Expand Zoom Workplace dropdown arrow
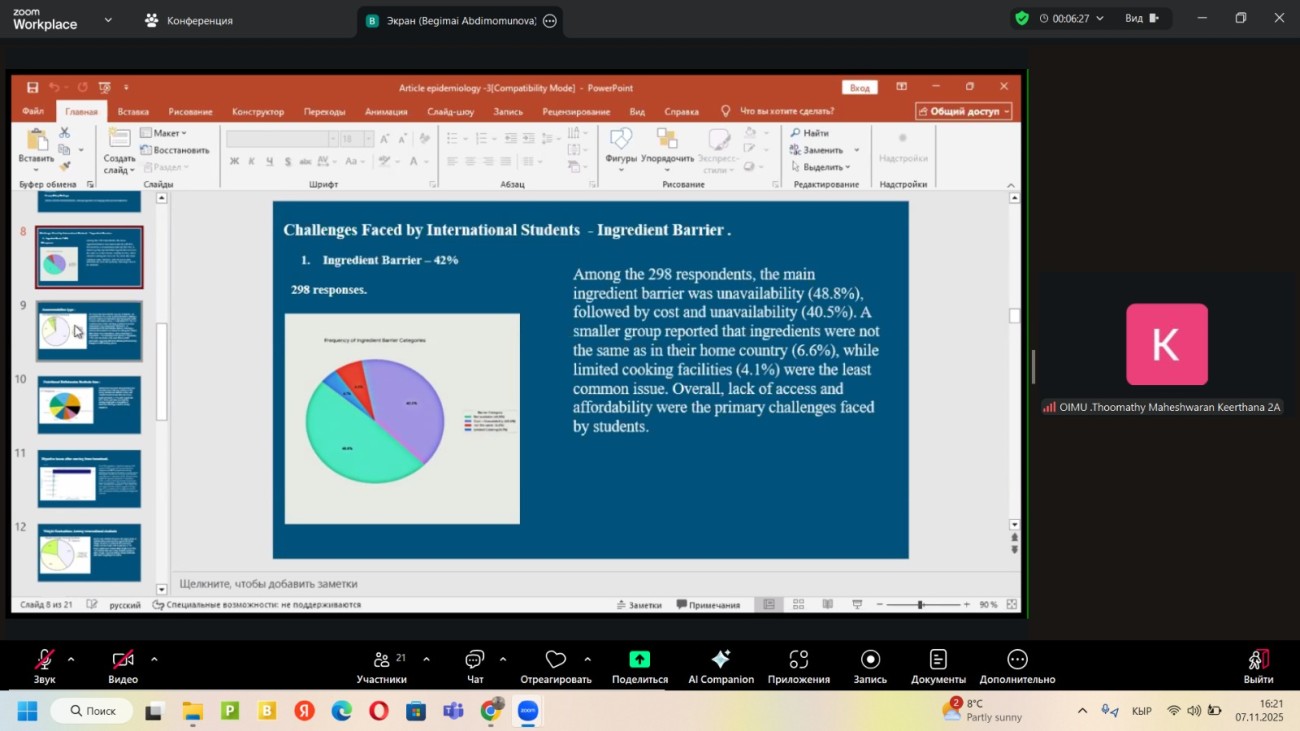 click(x=108, y=19)
